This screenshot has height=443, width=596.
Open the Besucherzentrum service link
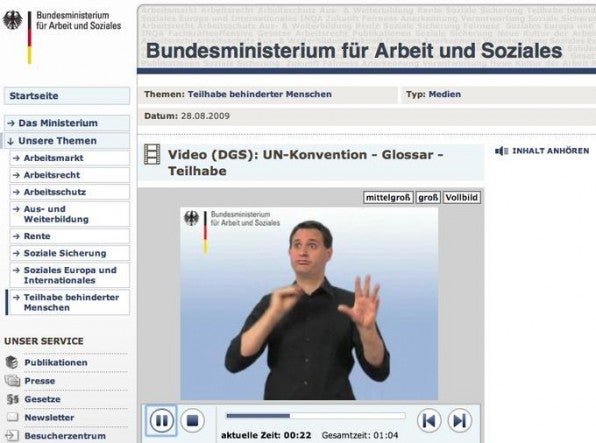[65, 436]
